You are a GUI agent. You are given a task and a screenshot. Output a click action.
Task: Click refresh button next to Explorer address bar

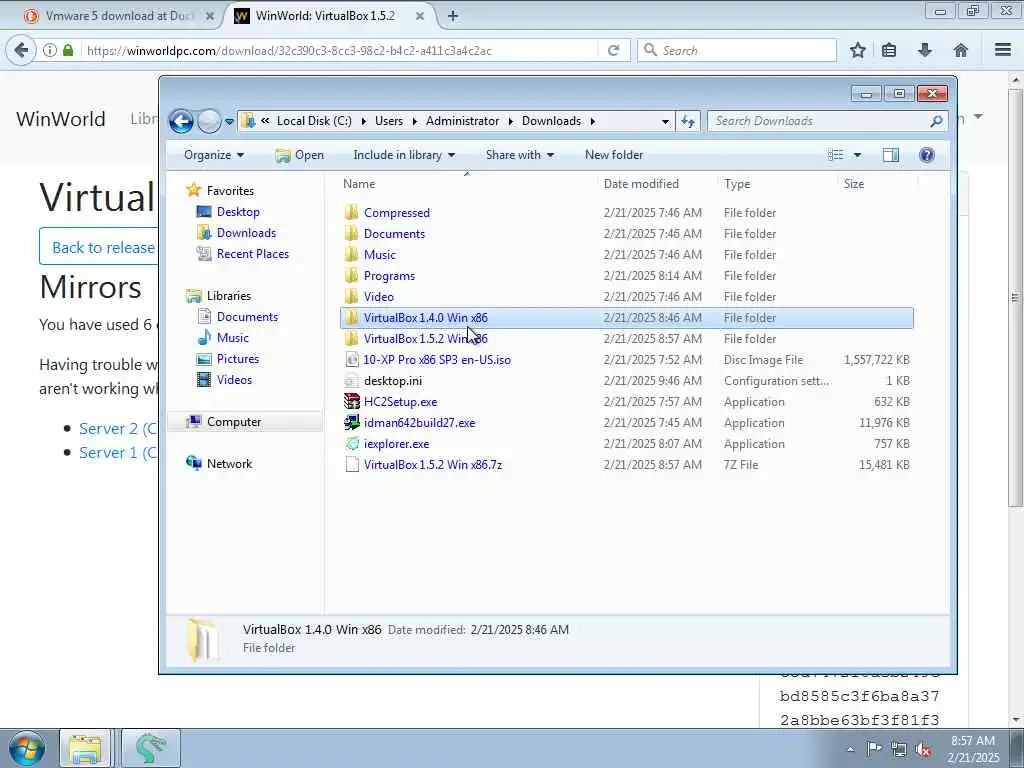688,121
